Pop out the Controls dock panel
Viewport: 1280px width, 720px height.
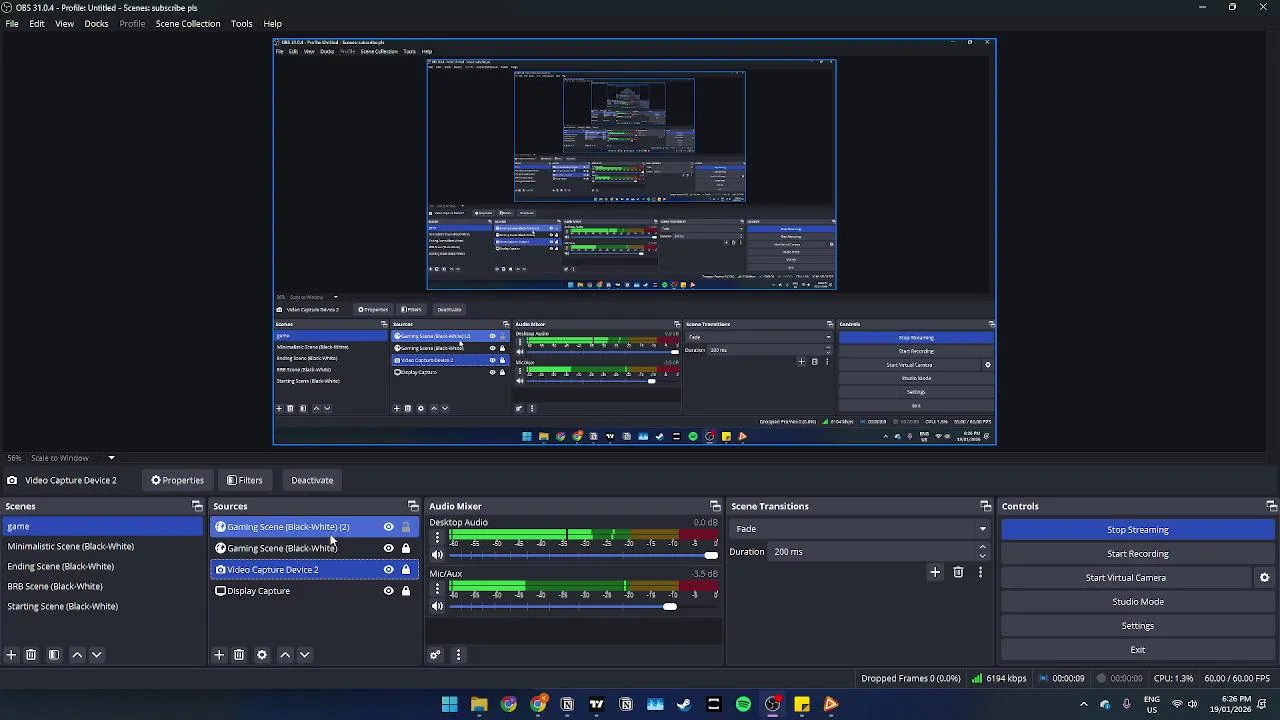[x=1271, y=506]
